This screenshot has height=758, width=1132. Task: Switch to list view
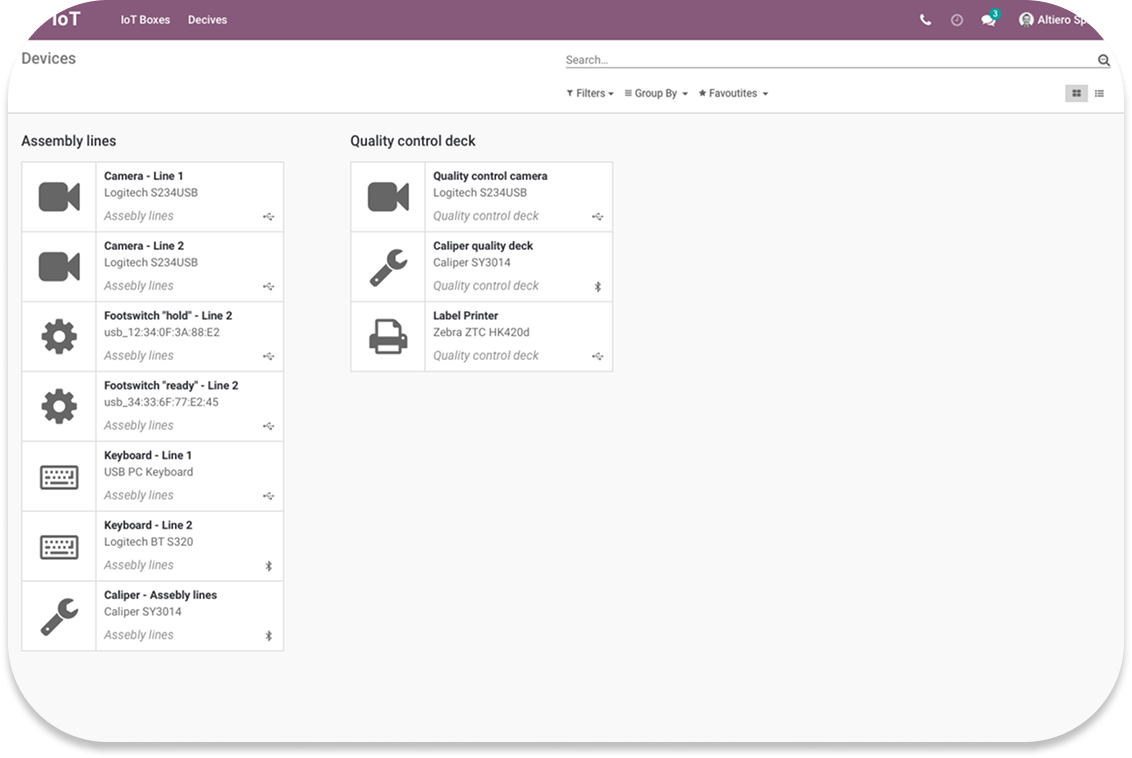pyautogui.click(x=1099, y=93)
